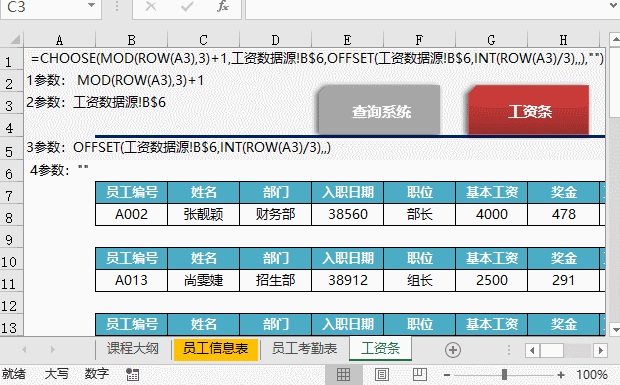This screenshot has height=385, width=620.
Task: Click 员工编号 header in row 7
Action: (x=131, y=192)
